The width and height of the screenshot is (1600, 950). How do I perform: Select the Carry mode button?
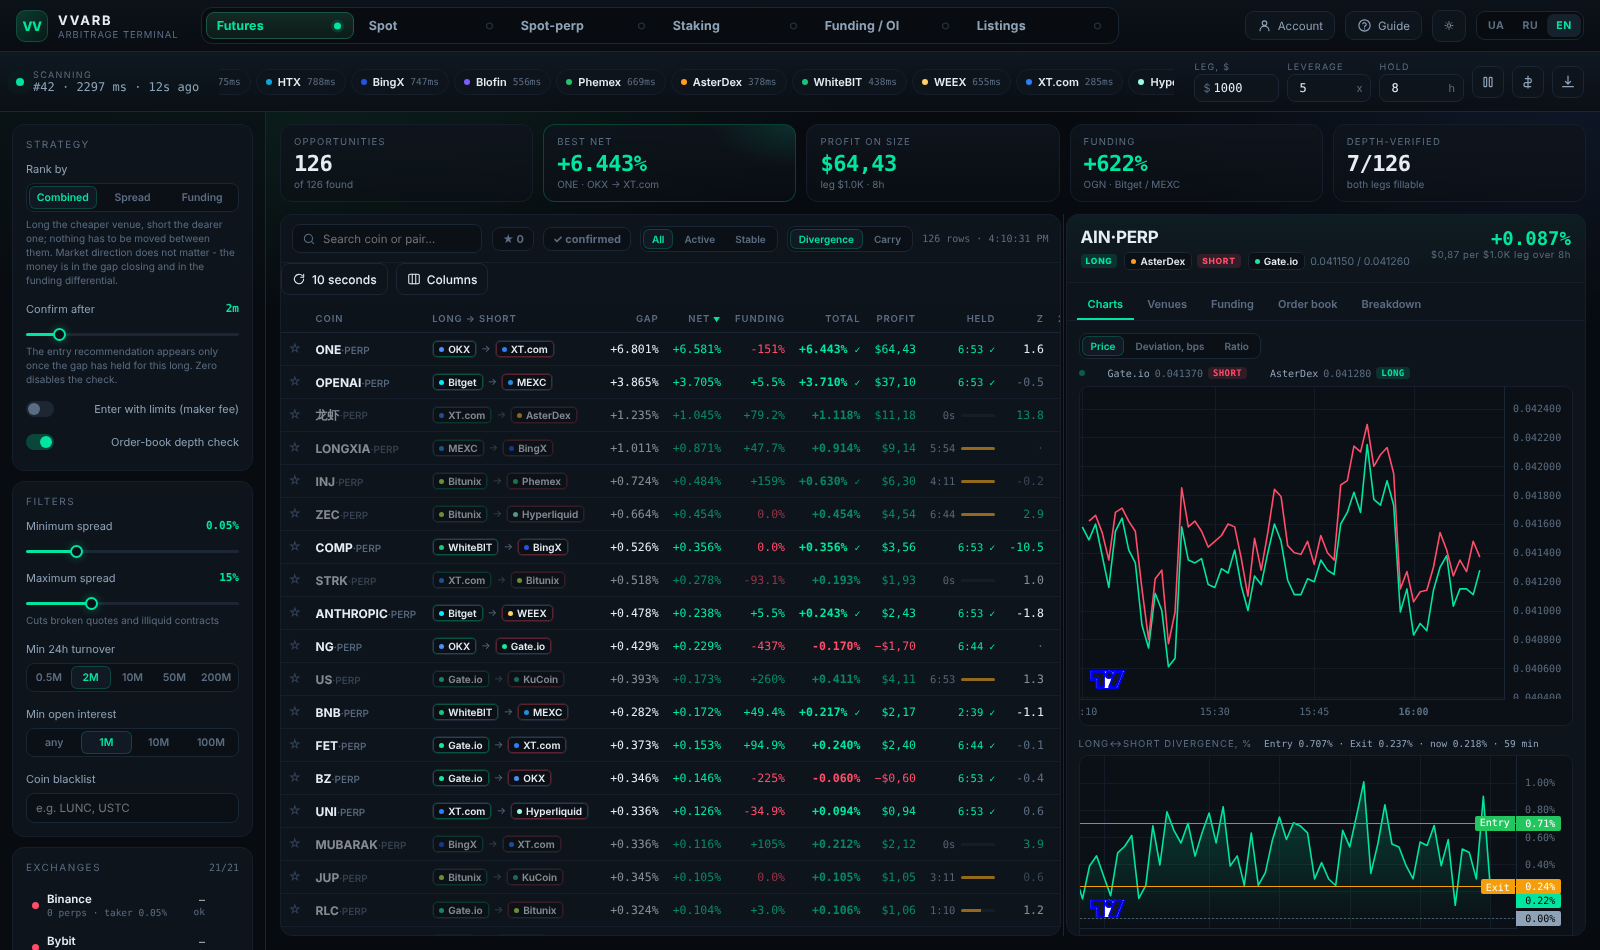click(887, 239)
